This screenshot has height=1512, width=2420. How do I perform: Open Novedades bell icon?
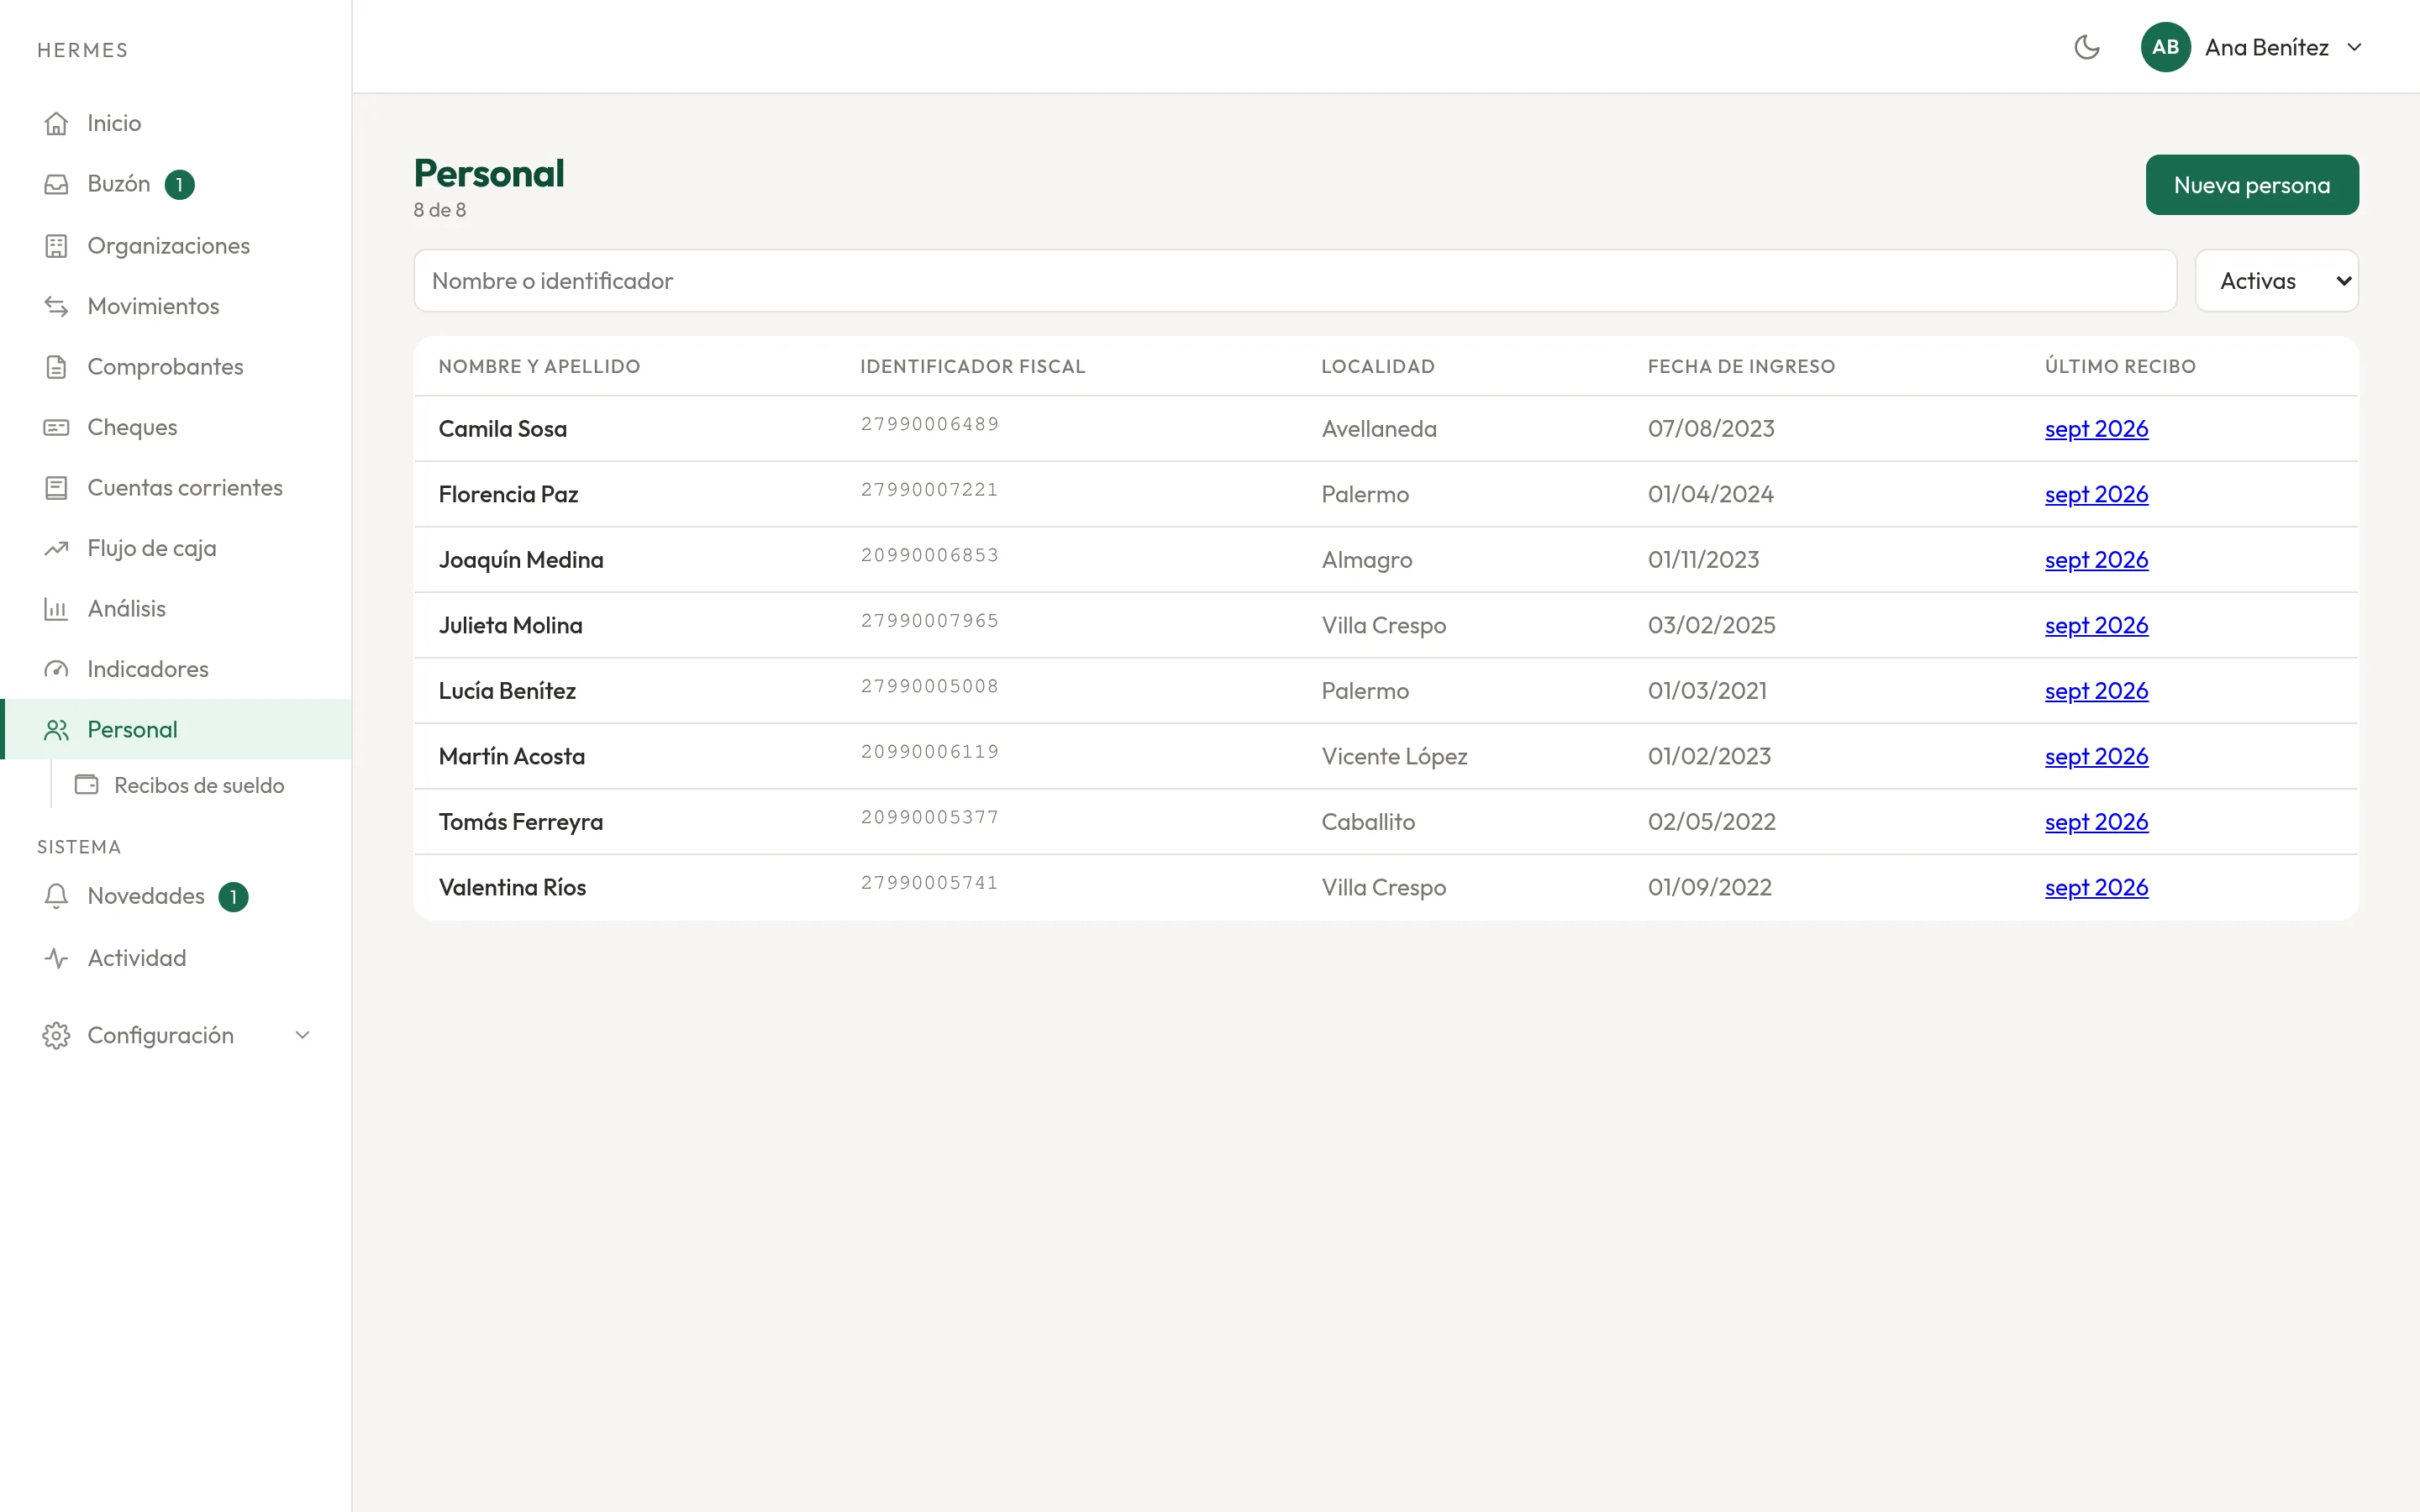click(x=56, y=896)
